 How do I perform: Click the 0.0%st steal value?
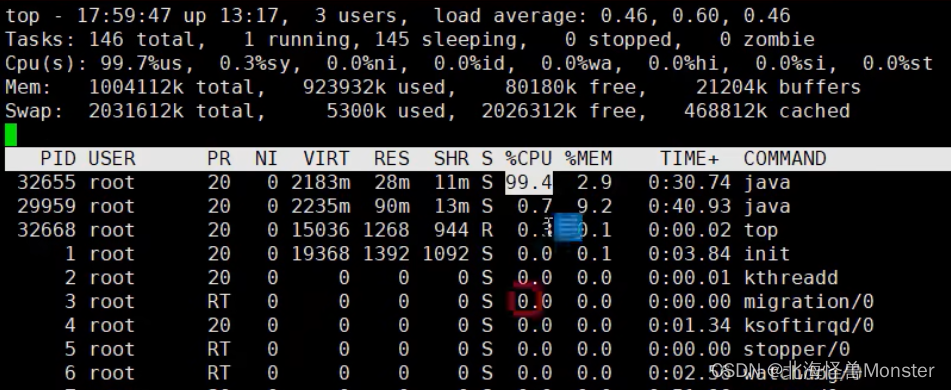click(x=898, y=63)
